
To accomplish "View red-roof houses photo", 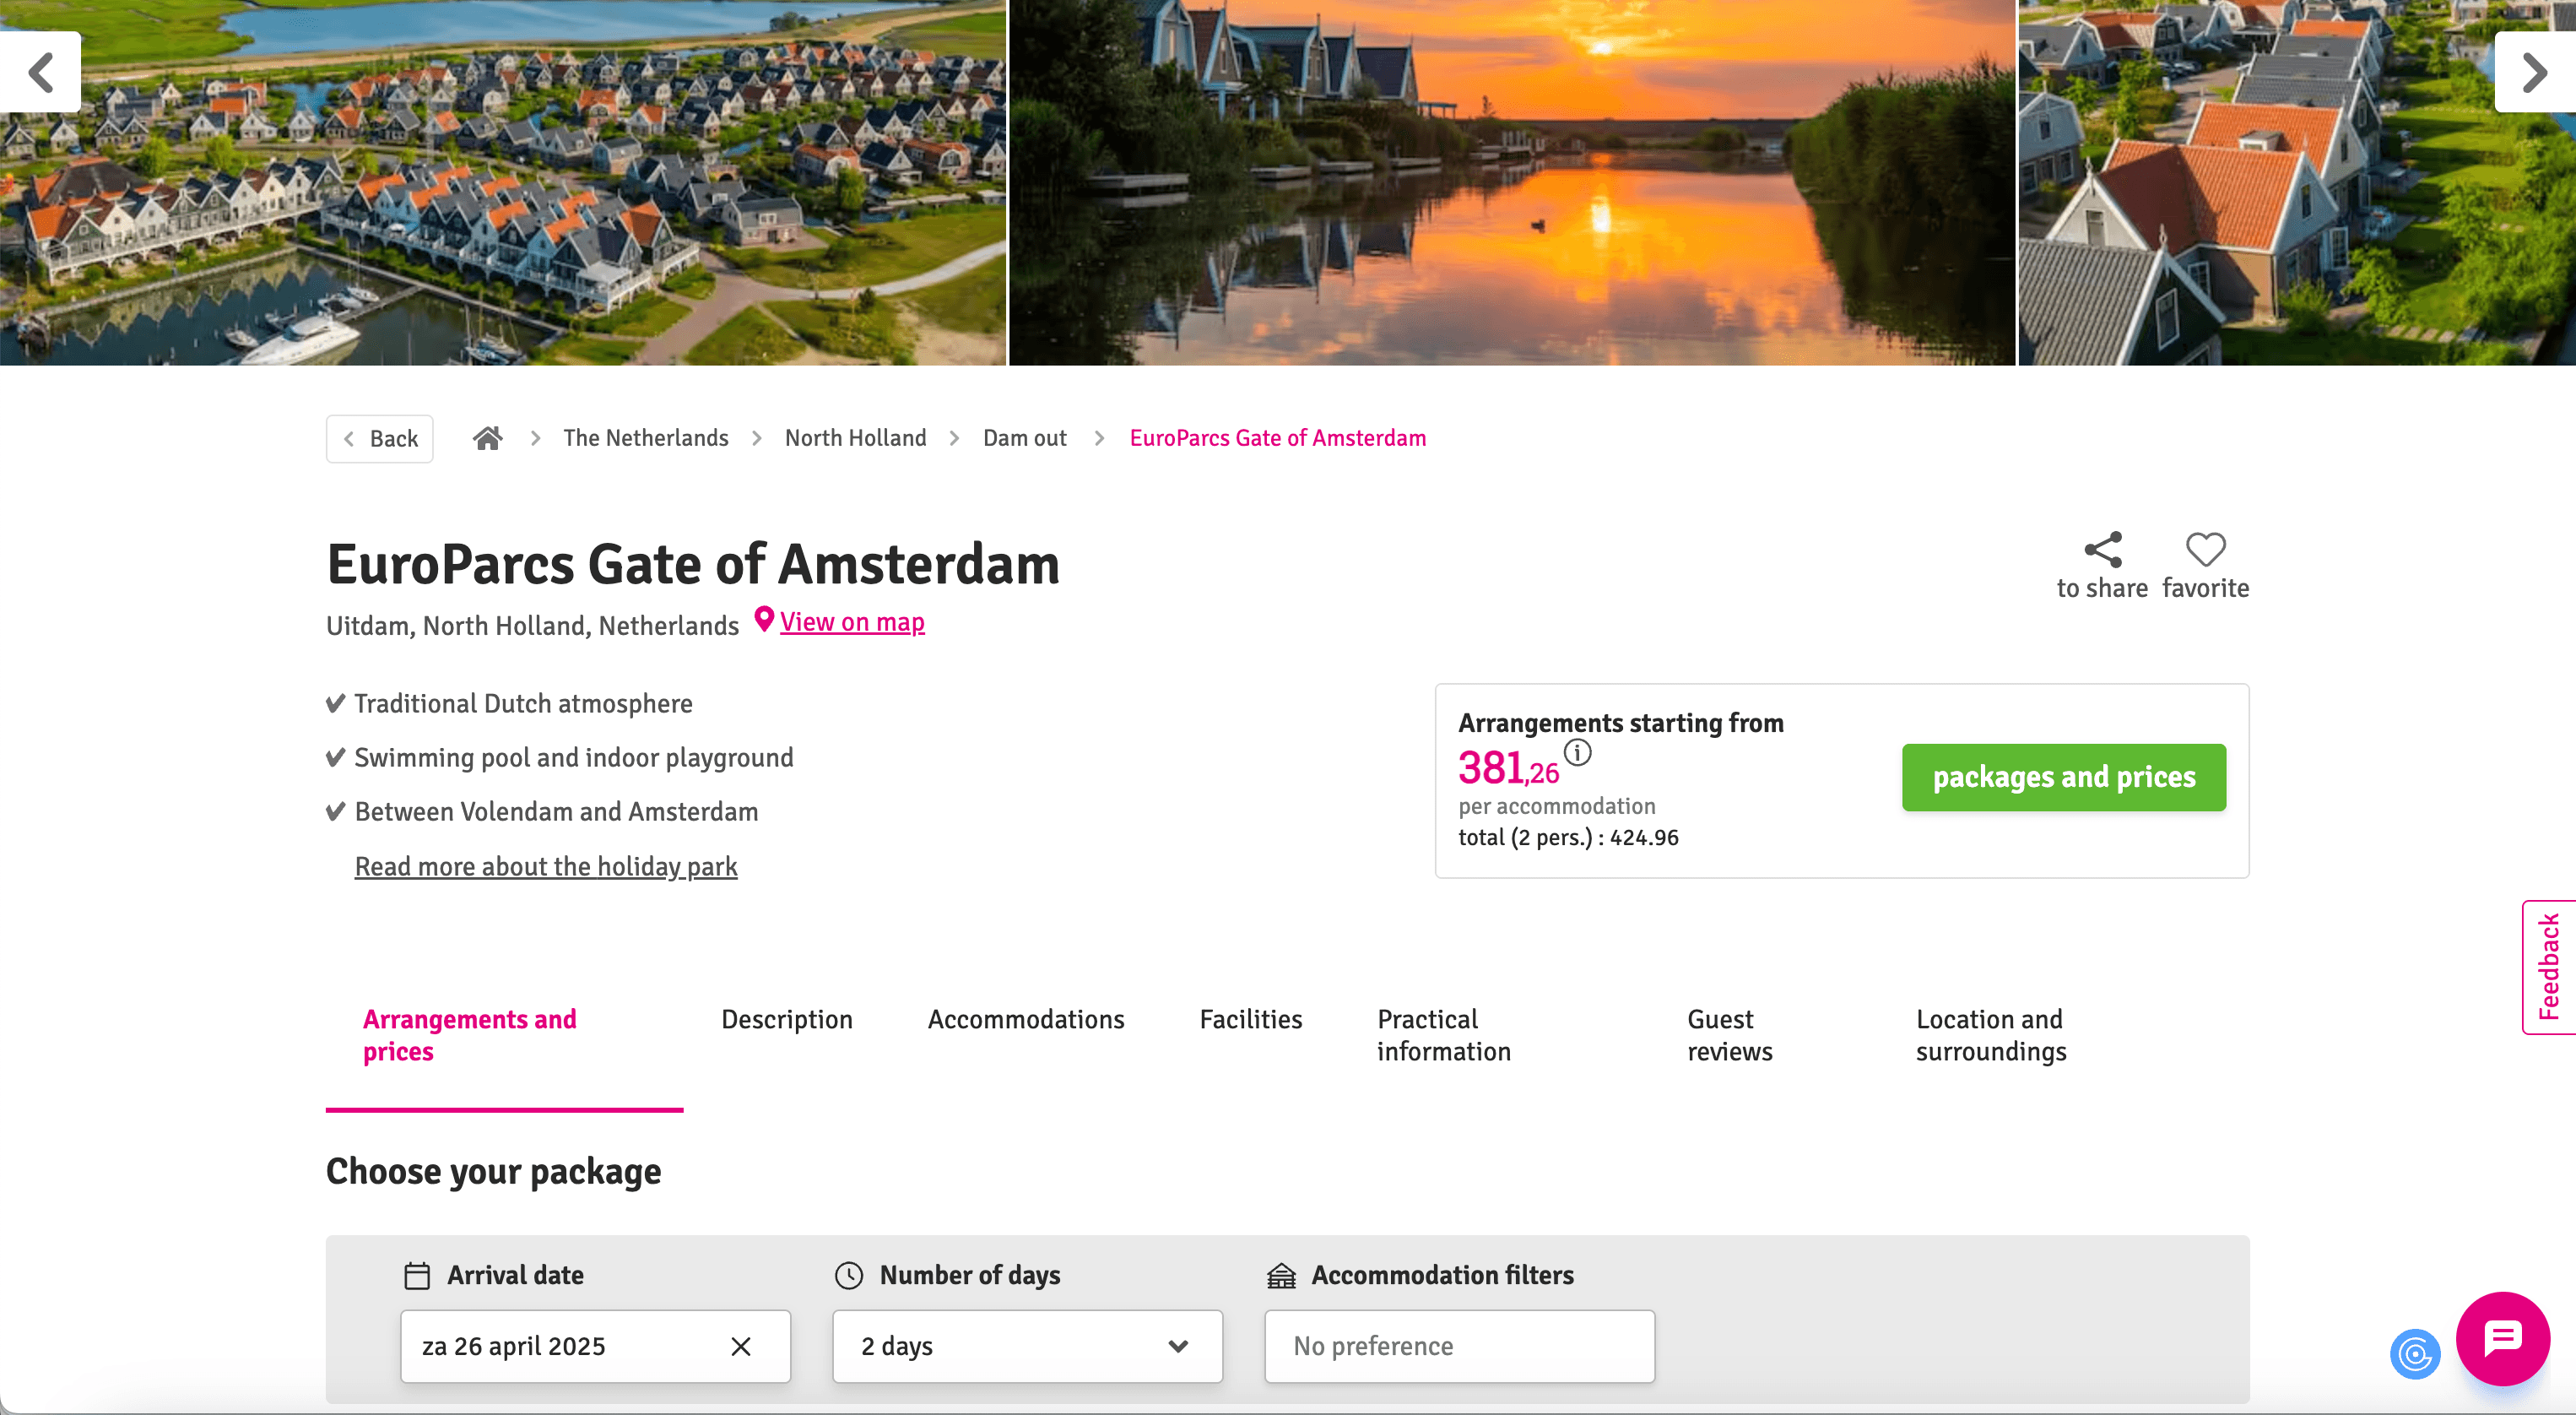I will pyautogui.click(x=2297, y=182).
